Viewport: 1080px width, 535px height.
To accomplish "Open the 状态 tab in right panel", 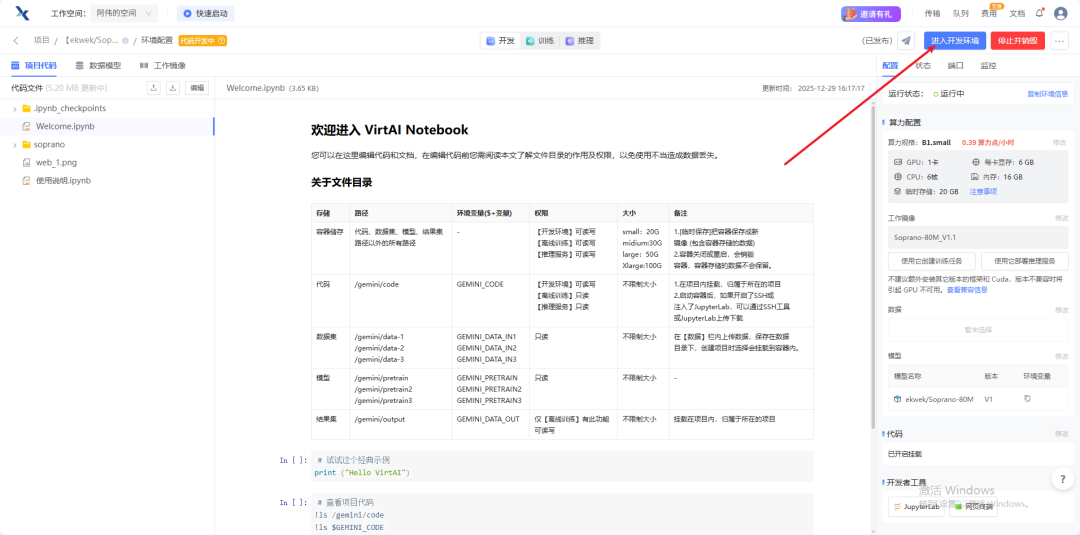I will pos(923,66).
